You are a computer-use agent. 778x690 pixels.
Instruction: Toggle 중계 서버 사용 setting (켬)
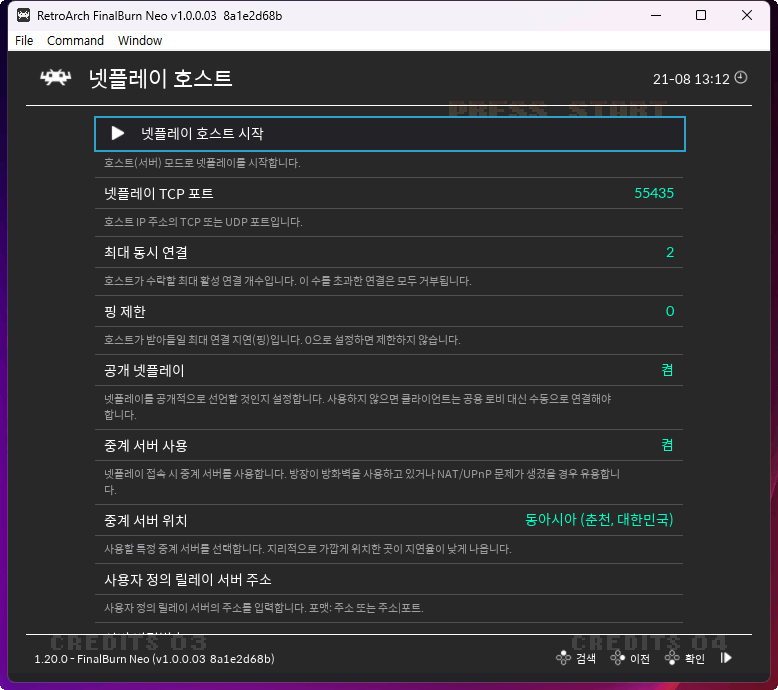click(667, 445)
